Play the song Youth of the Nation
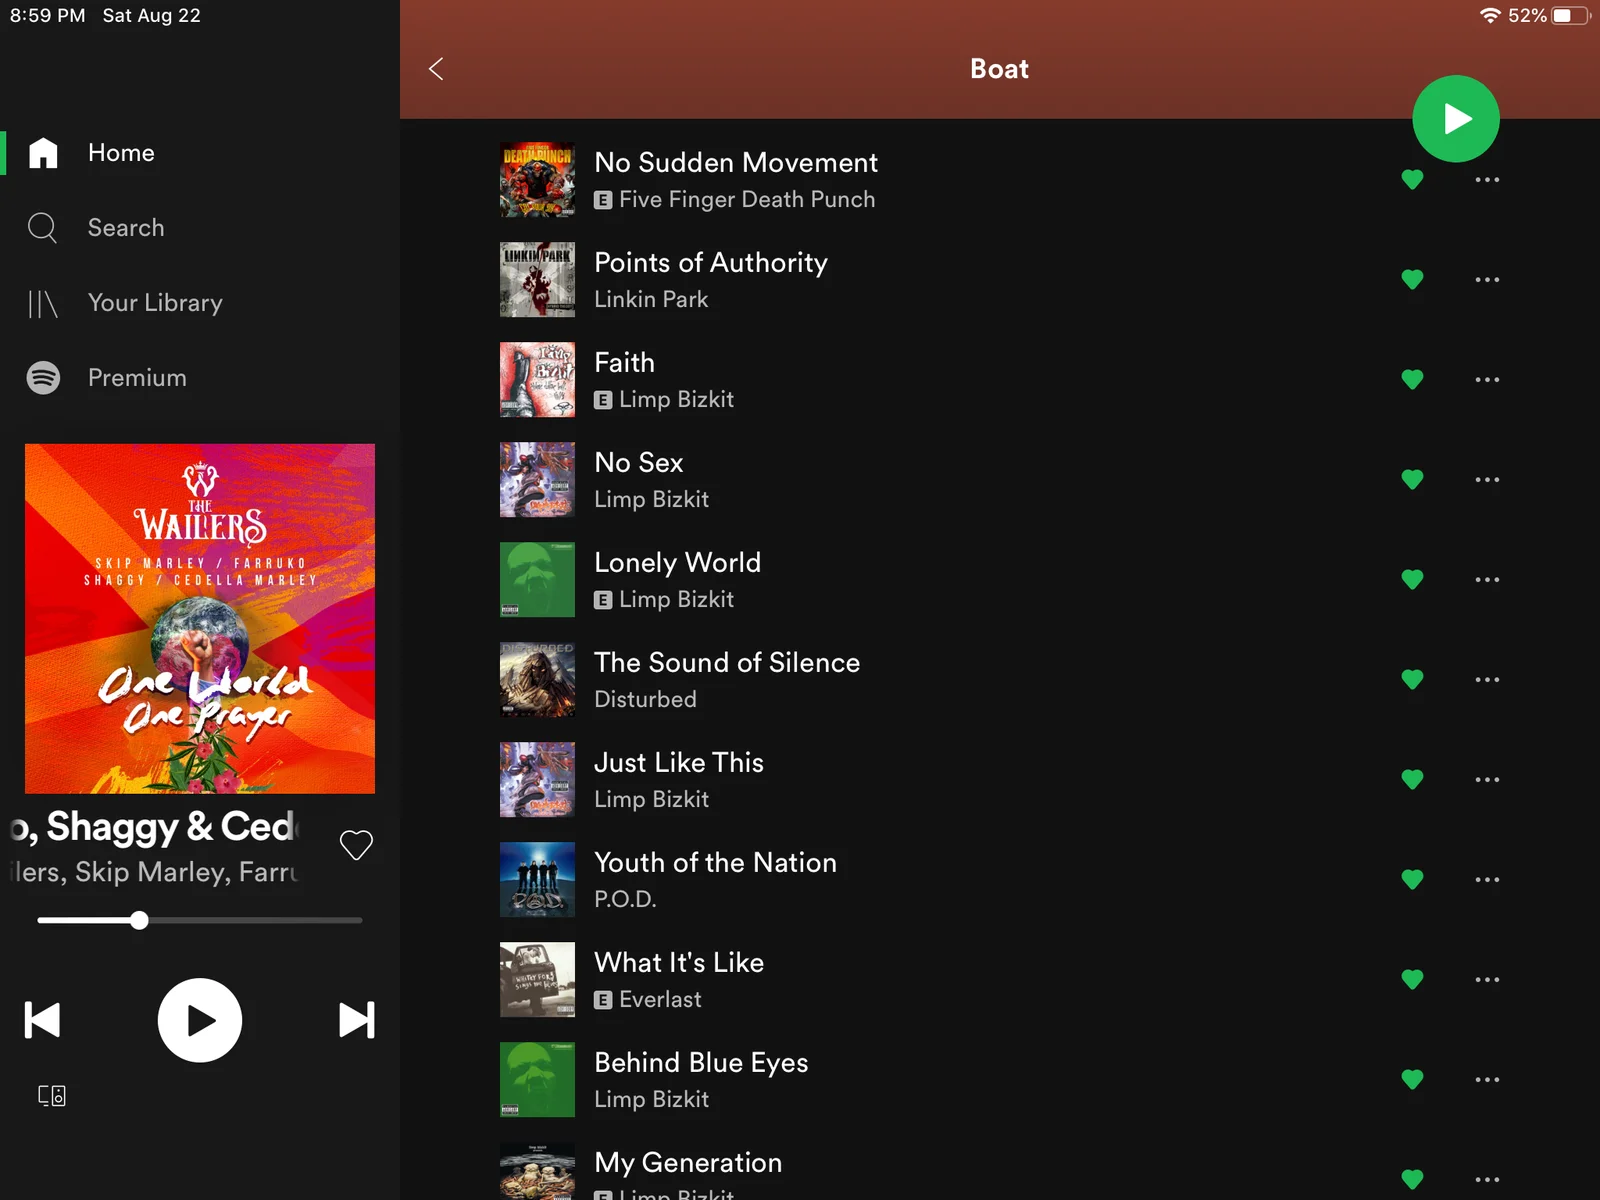 (716, 863)
